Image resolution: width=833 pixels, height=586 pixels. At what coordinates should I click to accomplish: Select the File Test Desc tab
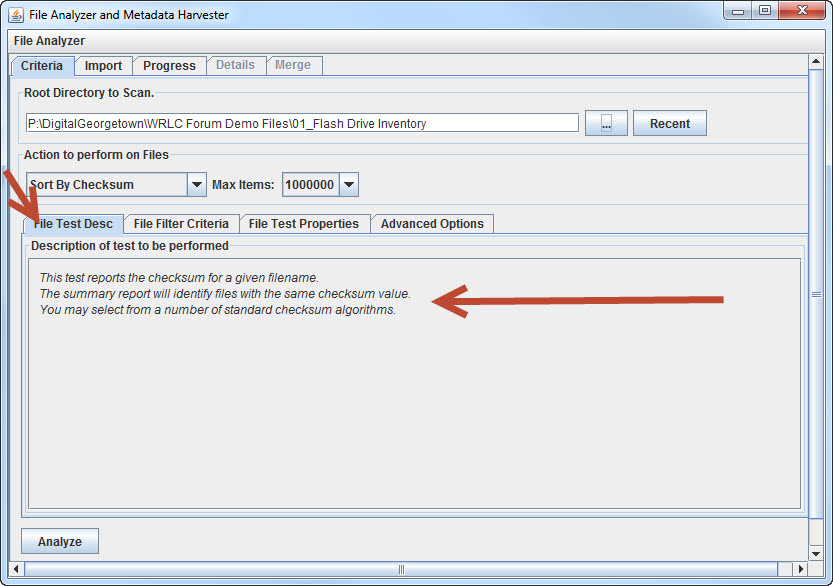73,224
